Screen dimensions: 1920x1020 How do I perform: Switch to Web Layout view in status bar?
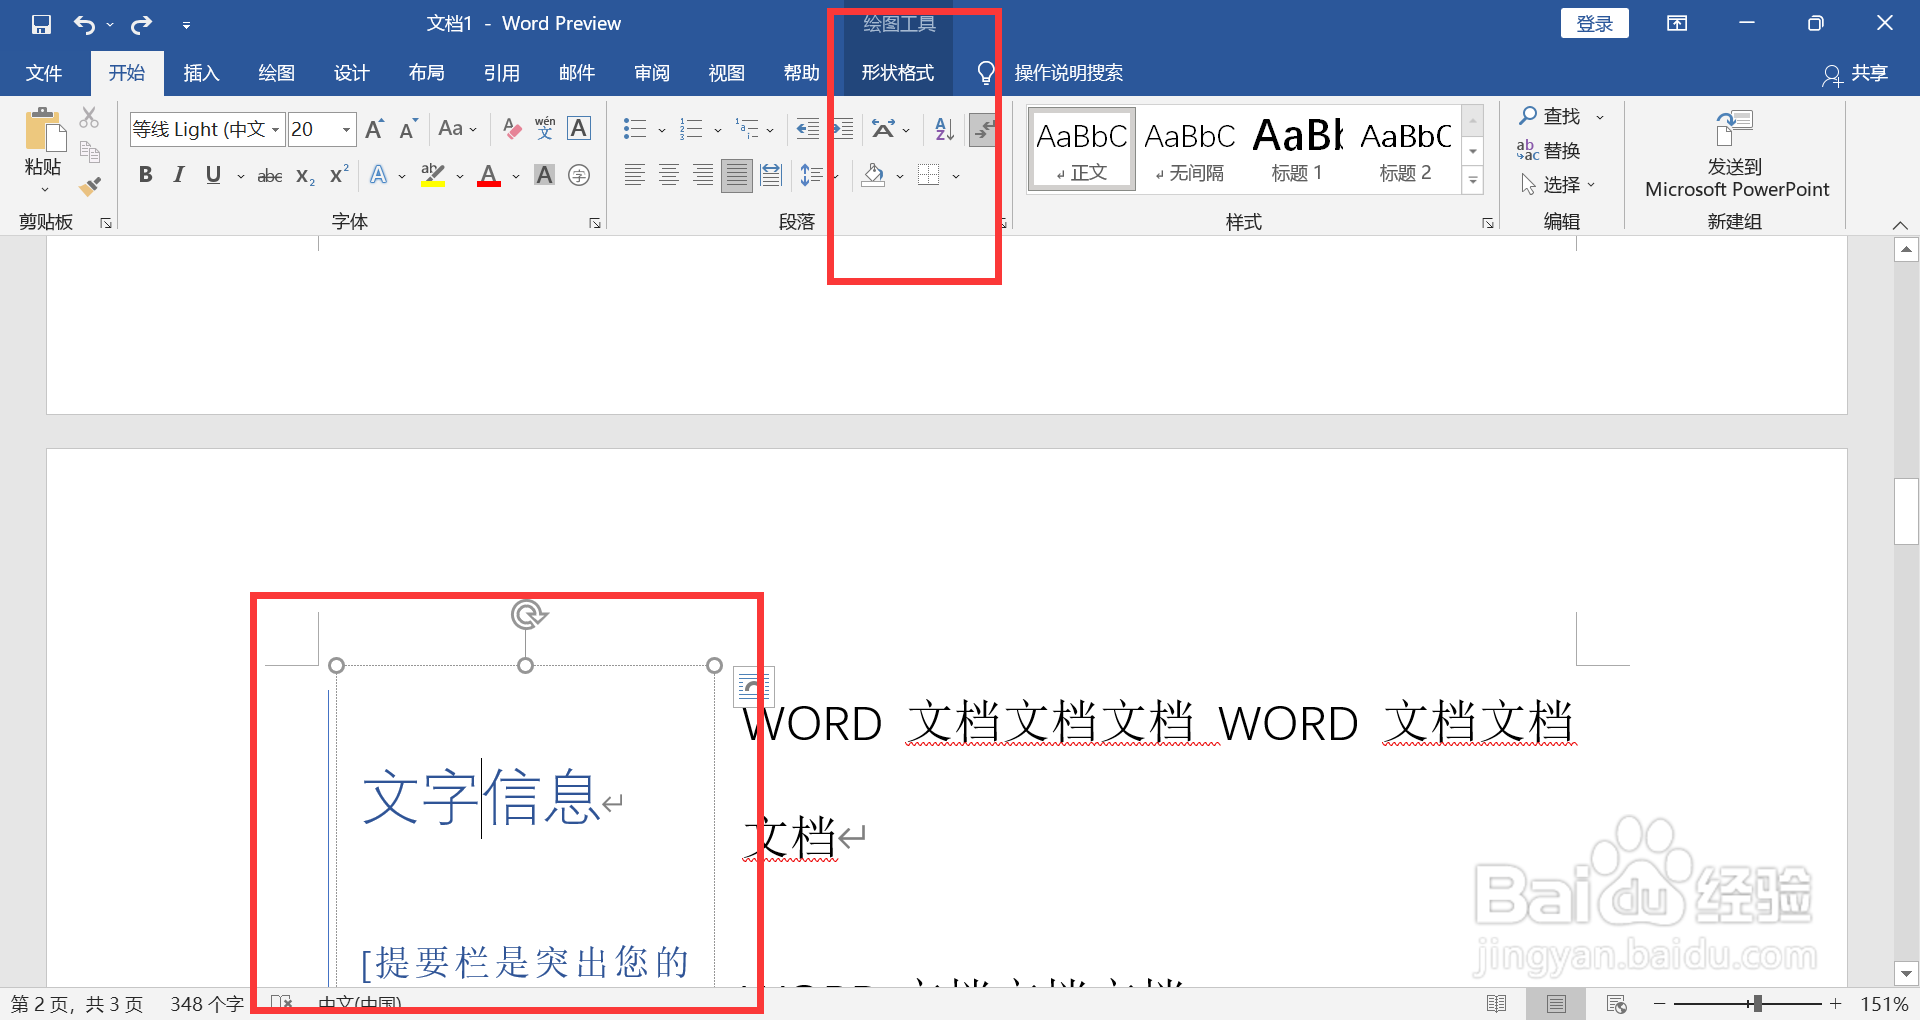click(1616, 1004)
